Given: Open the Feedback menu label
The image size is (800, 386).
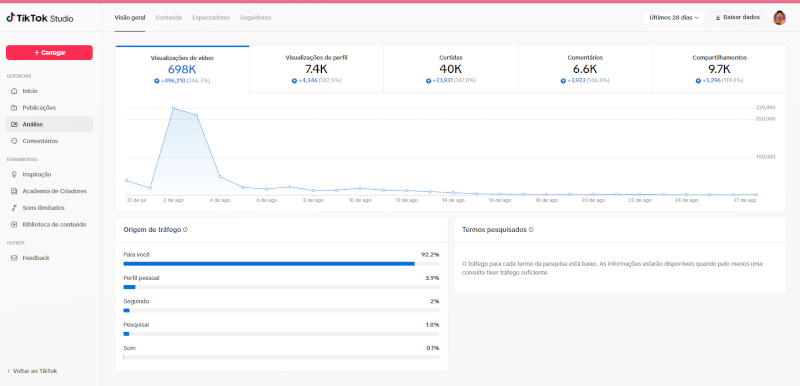Looking at the screenshot, I should click(36, 258).
